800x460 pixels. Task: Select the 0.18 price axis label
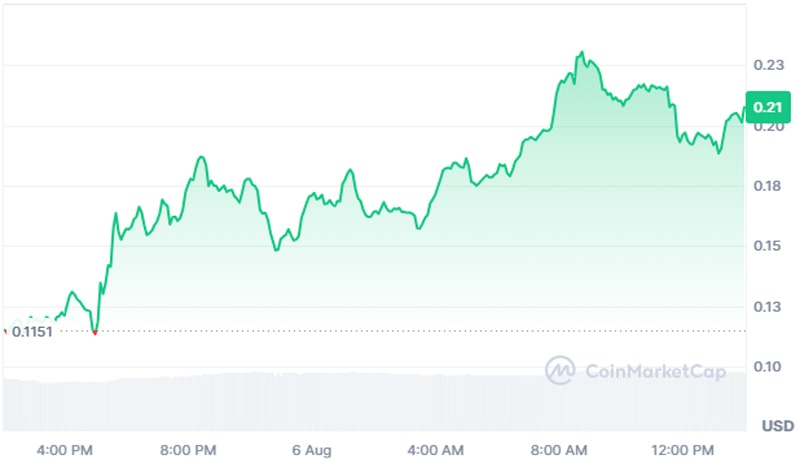769,187
